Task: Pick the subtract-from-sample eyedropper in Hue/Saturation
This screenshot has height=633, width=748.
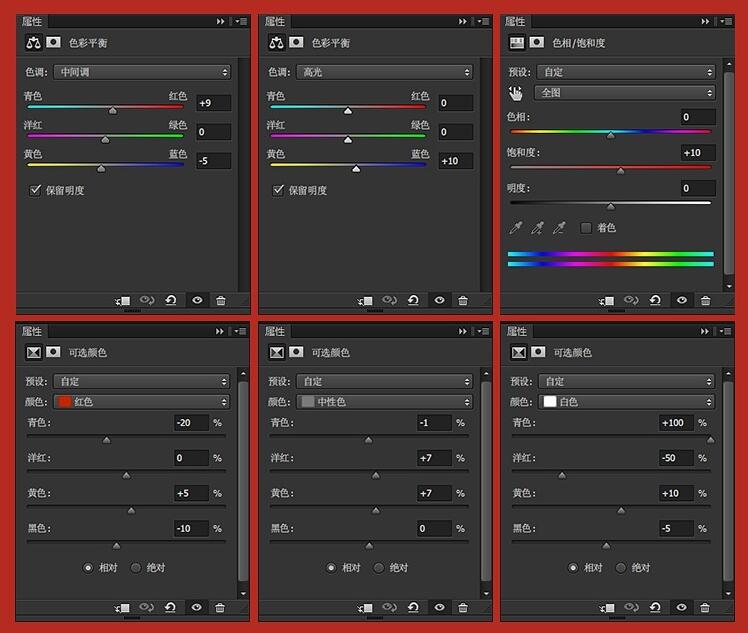Action: pyautogui.click(x=559, y=228)
